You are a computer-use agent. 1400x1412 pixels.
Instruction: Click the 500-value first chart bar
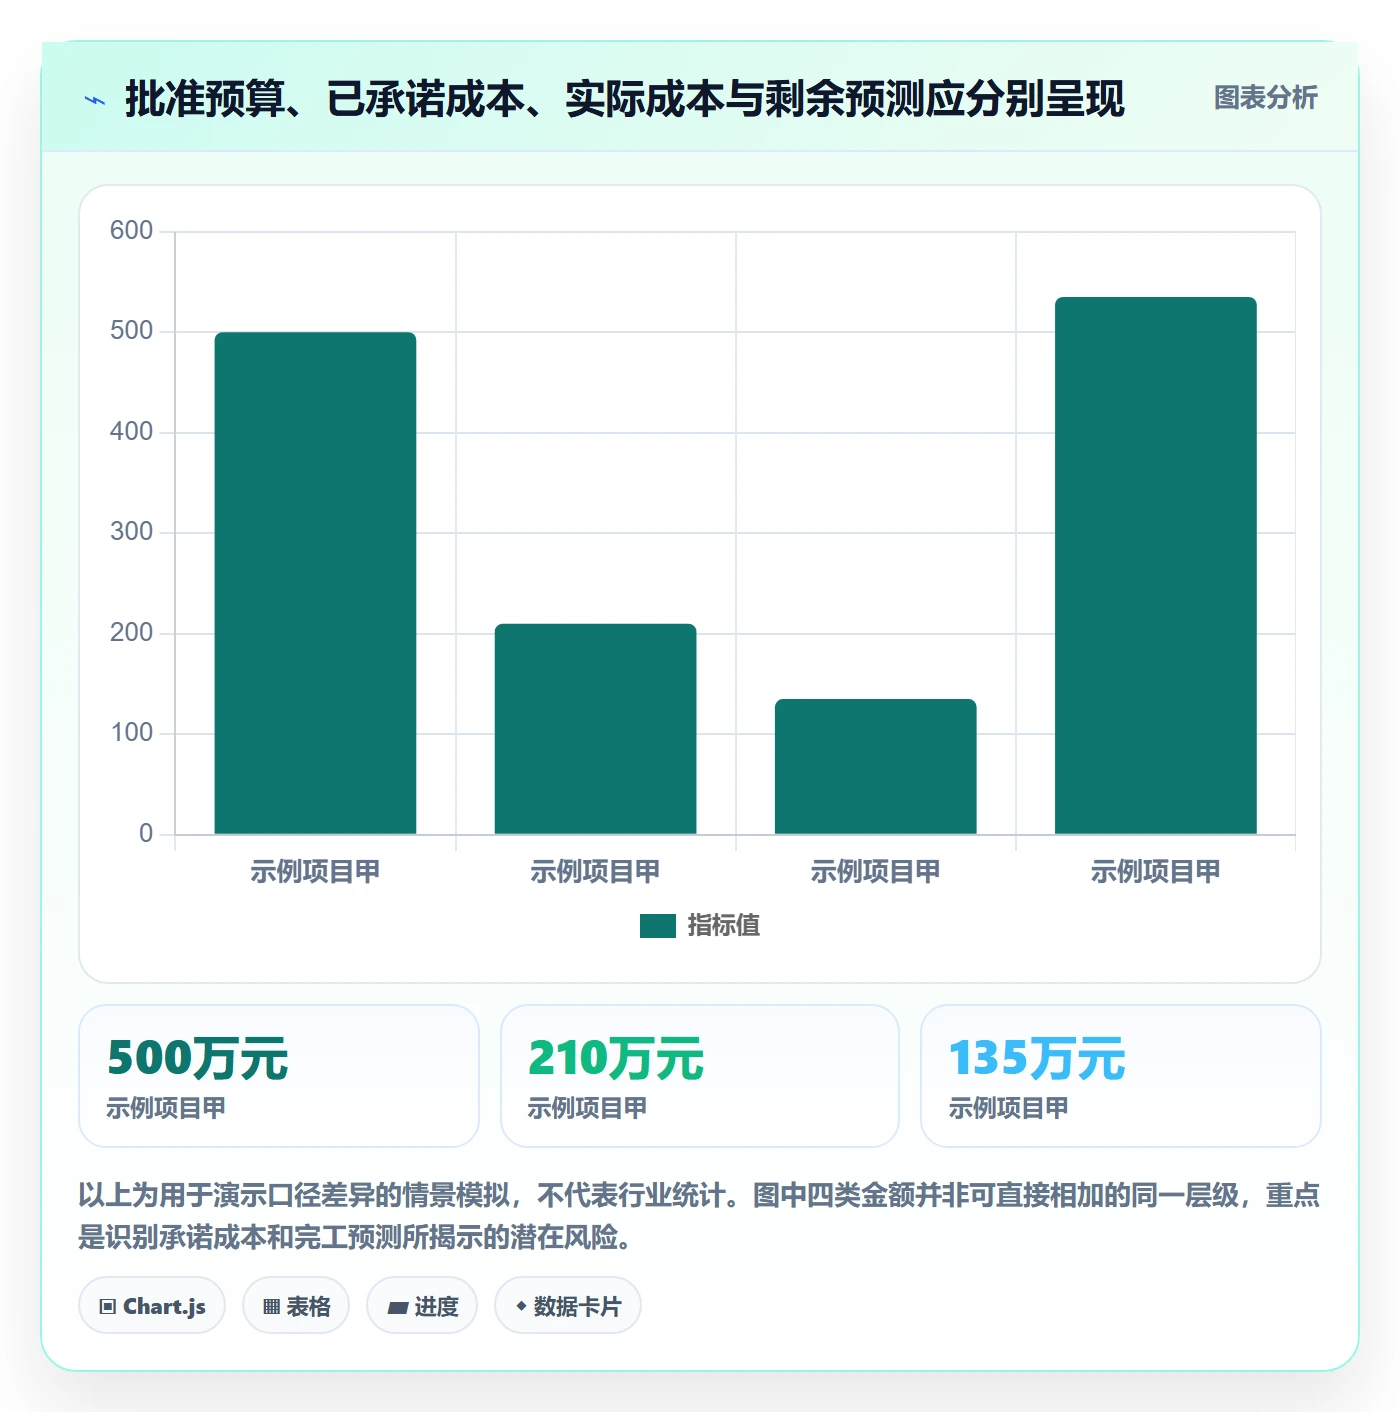pyautogui.click(x=315, y=583)
